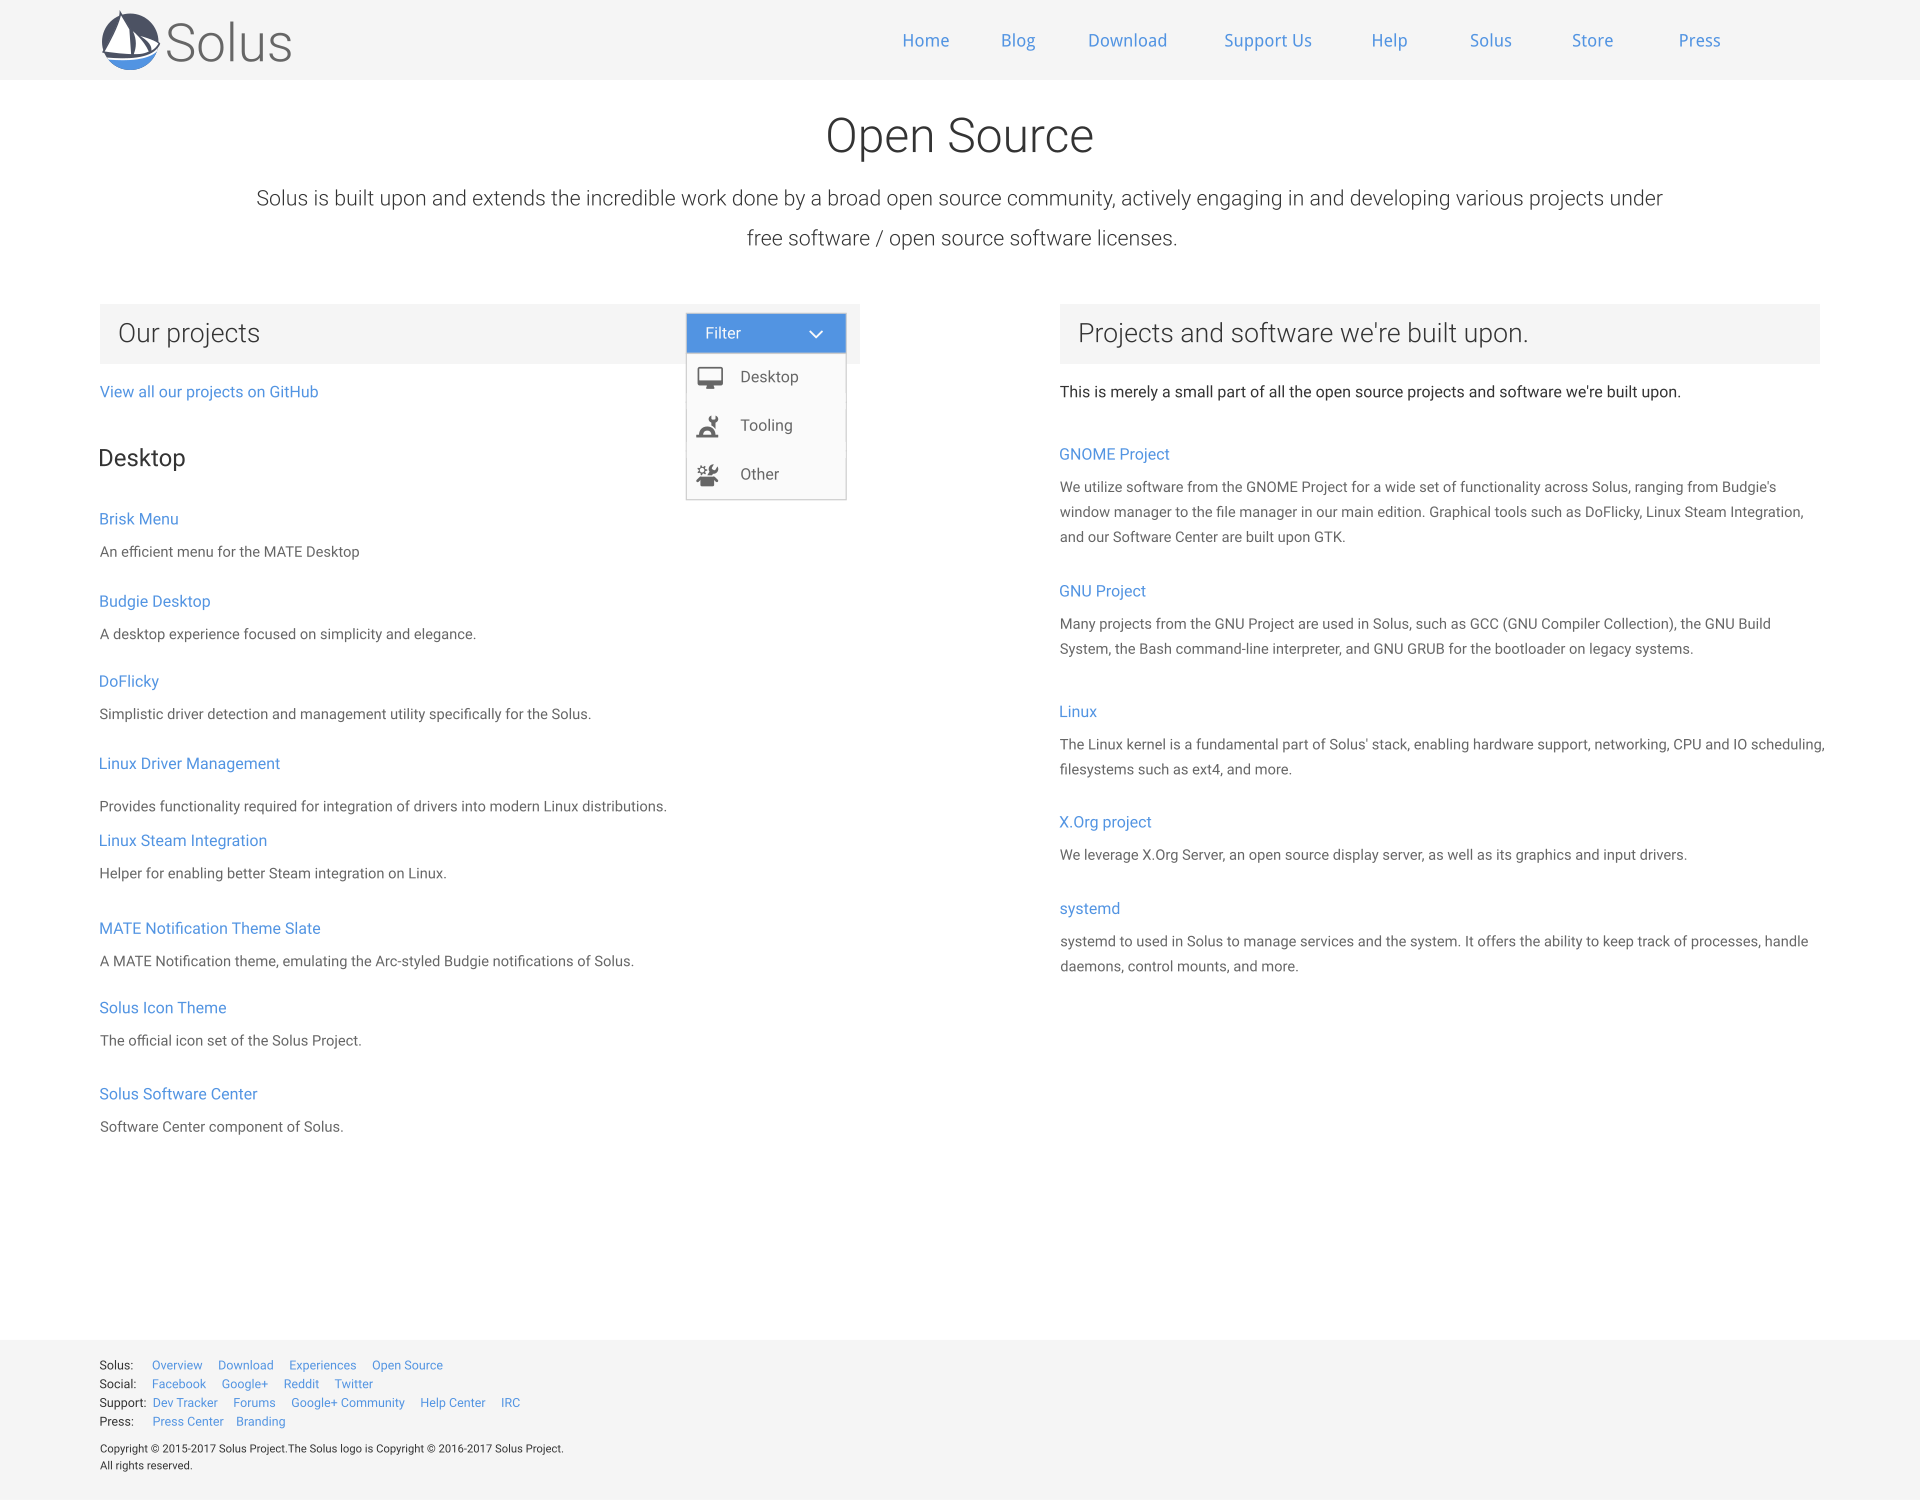Open Linux Steam Integration link

tap(183, 841)
